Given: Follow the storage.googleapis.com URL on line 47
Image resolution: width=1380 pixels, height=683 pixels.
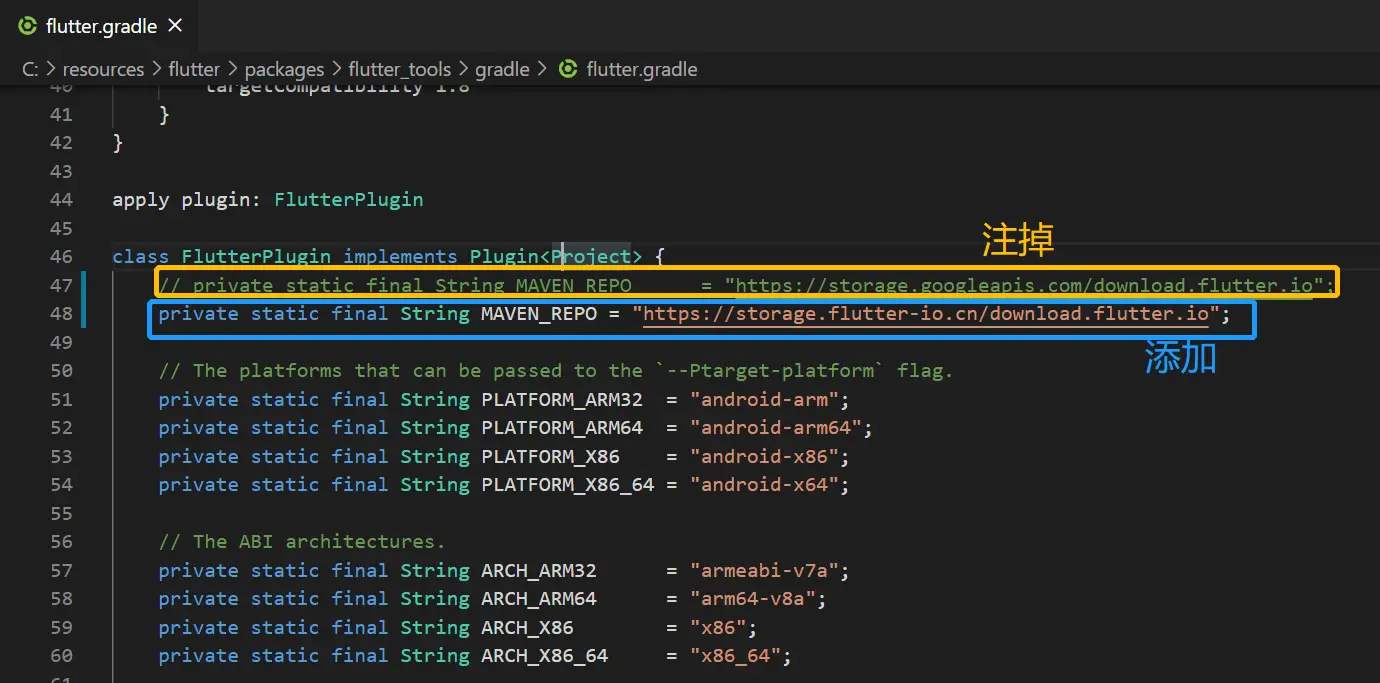Looking at the screenshot, I should coord(1024,285).
